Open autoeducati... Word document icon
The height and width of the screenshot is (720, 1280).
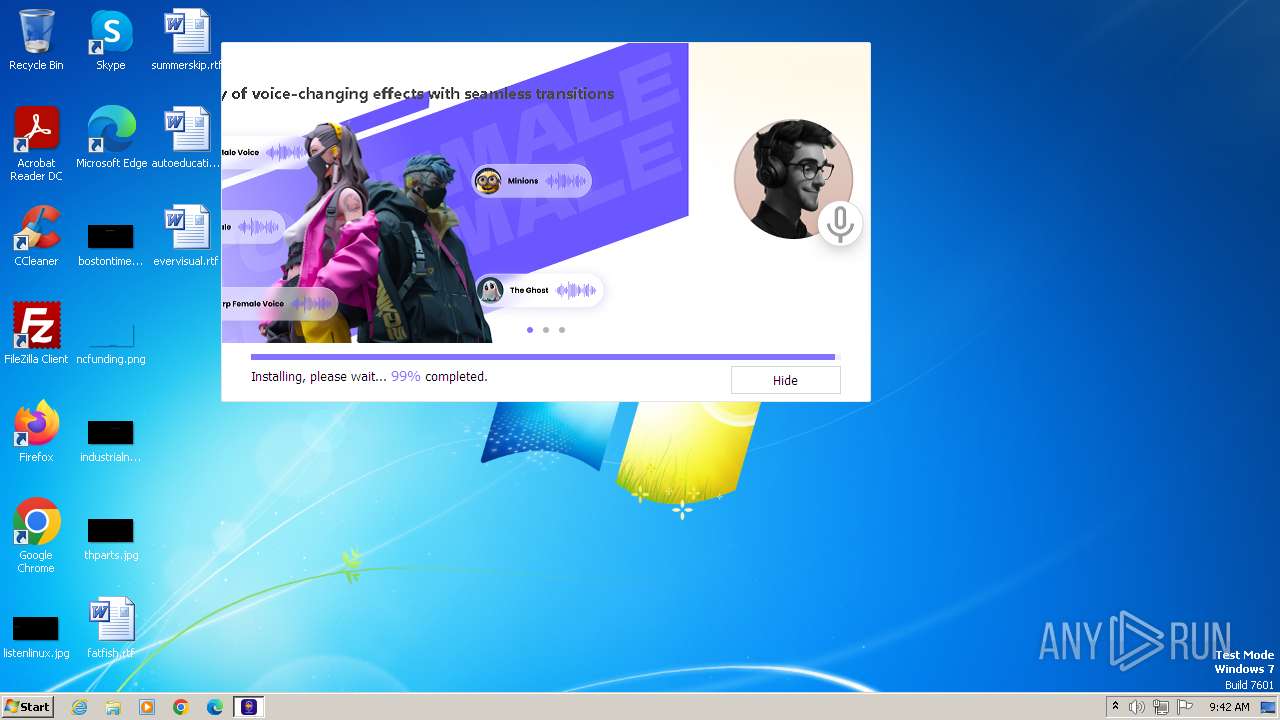[186, 138]
